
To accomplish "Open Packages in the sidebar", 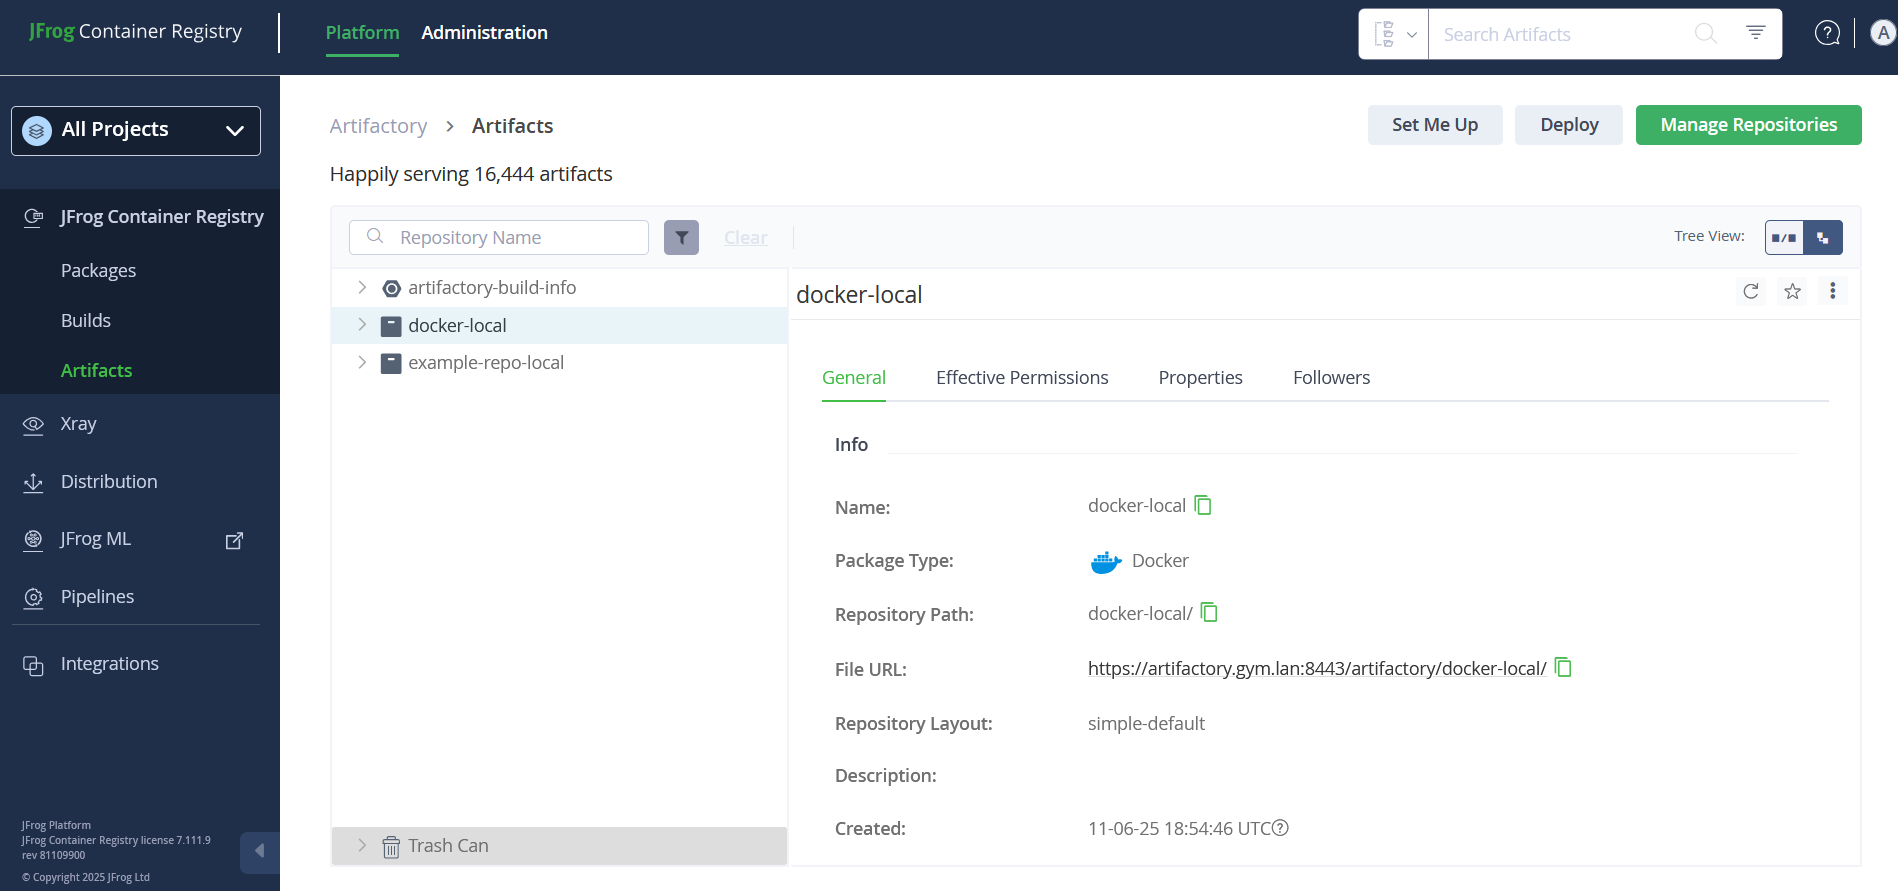I will (x=98, y=271).
